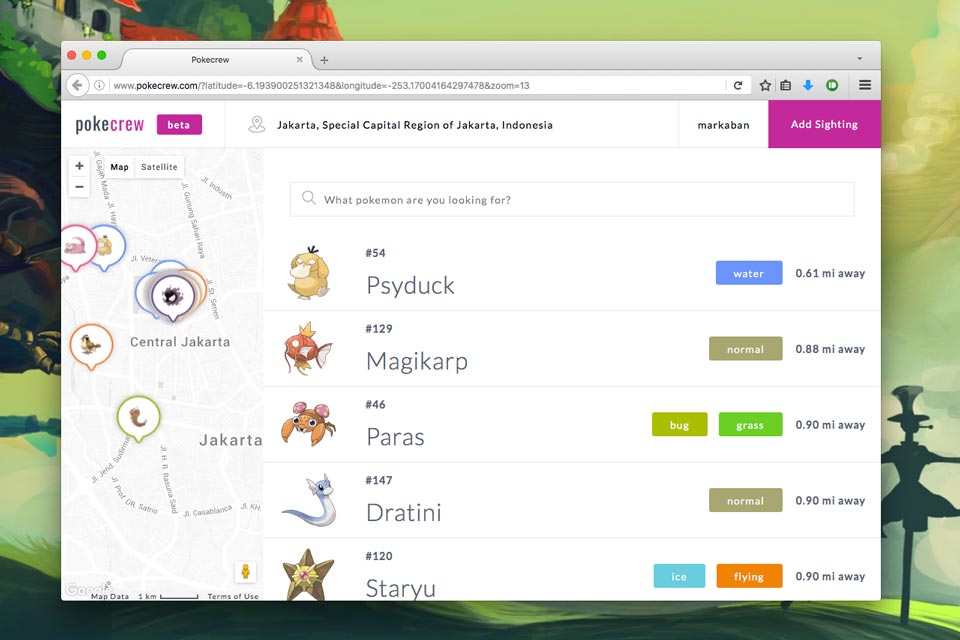The width and height of the screenshot is (960, 640).
Task: Click Dratini's normal type tag
Action: coord(746,500)
